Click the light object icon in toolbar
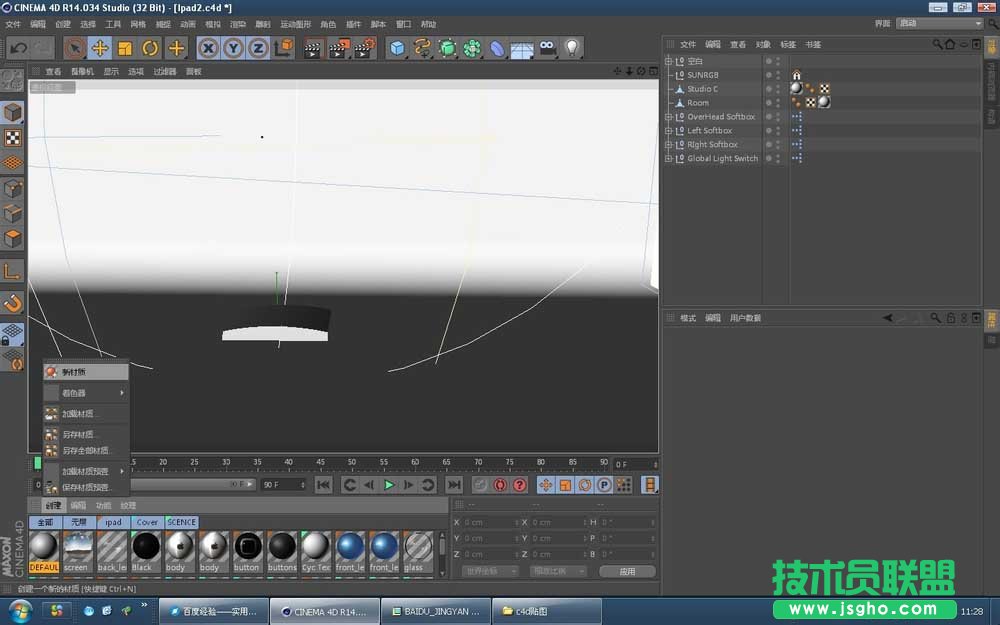The width and height of the screenshot is (1000, 625). [x=571, y=47]
